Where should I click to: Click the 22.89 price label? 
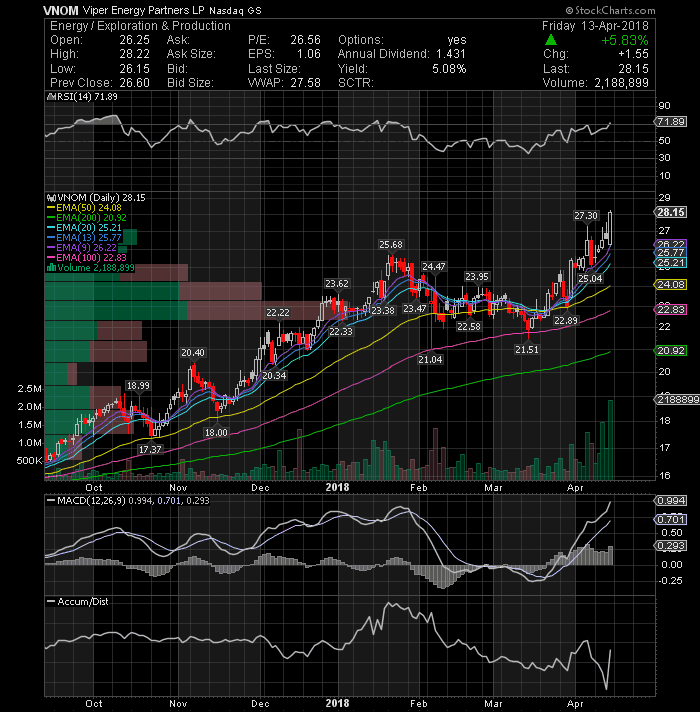(x=566, y=321)
